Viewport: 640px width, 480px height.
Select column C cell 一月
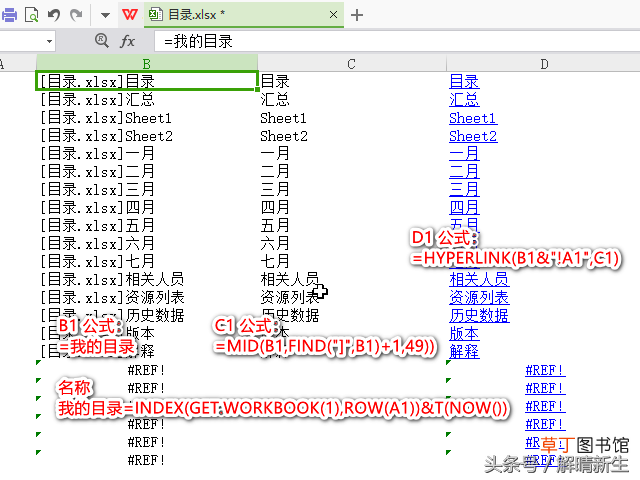pos(352,153)
